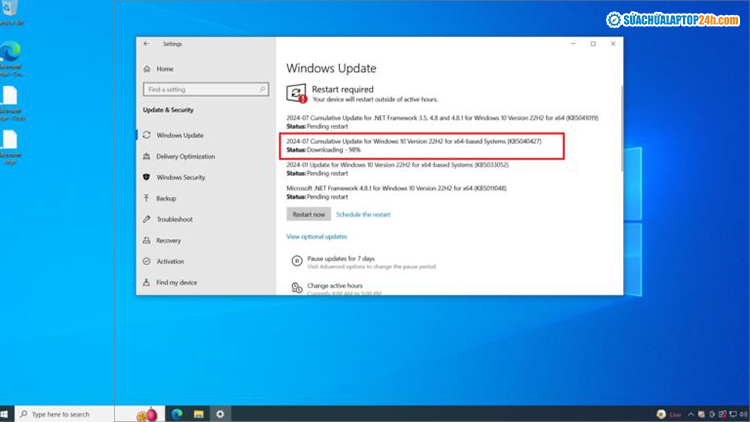The image size is (750, 422).
Task: Click the Restart required status icon
Action: [x=296, y=93]
